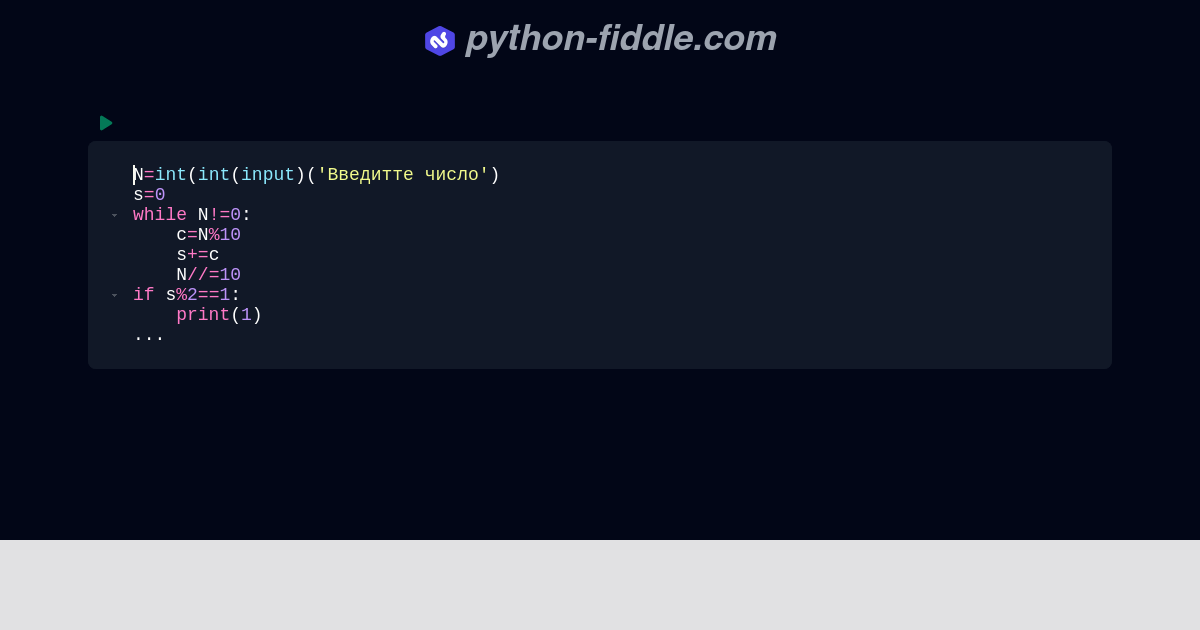This screenshot has width=1200, height=630.
Task: Click the ... placeholder line
Action: point(148,335)
